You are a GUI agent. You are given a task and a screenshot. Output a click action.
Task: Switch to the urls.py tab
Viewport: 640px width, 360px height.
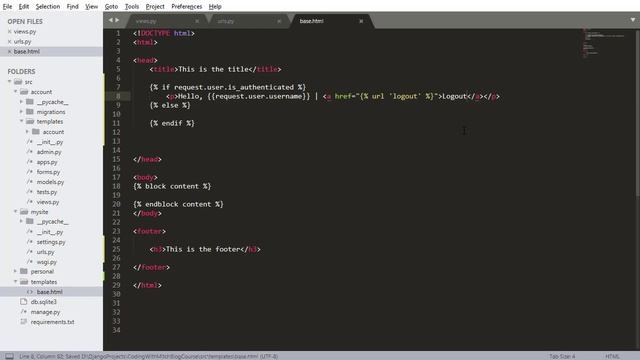click(246, 21)
